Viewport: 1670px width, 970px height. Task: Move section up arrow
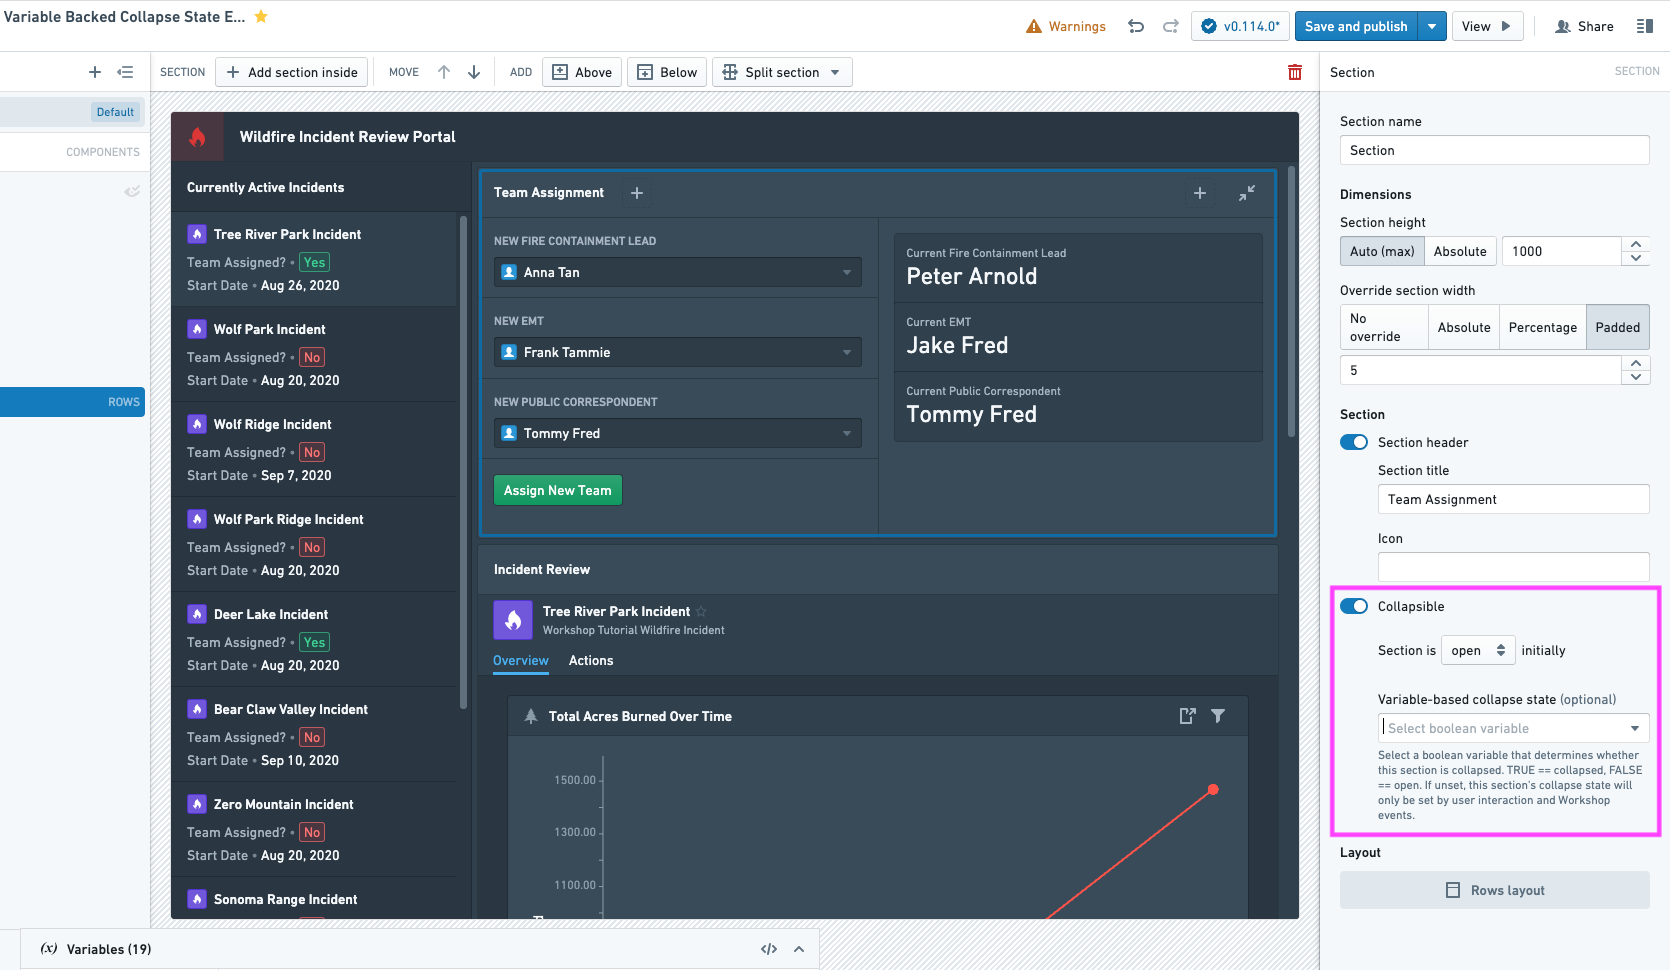point(444,72)
